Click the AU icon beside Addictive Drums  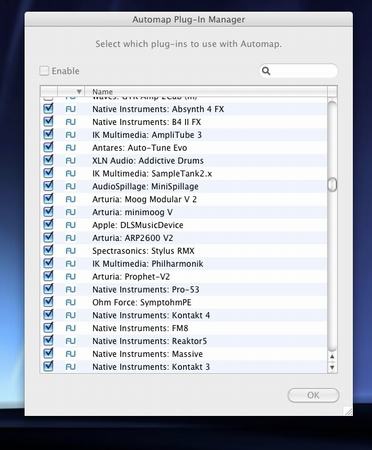pyautogui.click(x=71, y=161)
